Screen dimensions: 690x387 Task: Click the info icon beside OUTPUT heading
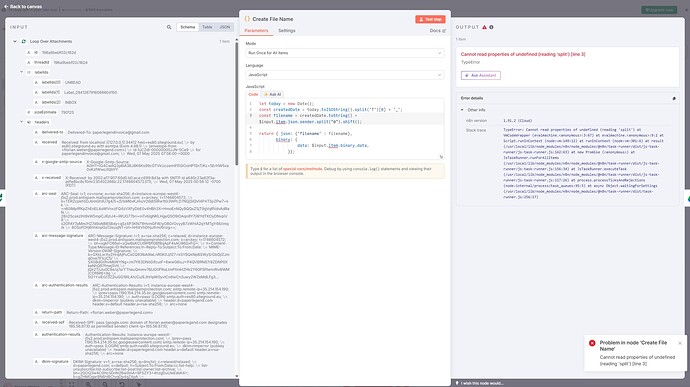coord(491,27)
